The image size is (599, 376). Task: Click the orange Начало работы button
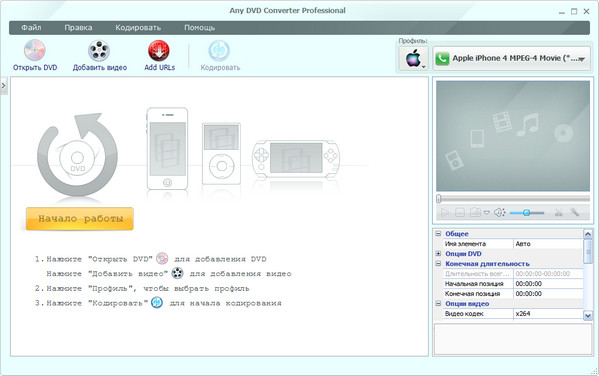pos(80,219)
